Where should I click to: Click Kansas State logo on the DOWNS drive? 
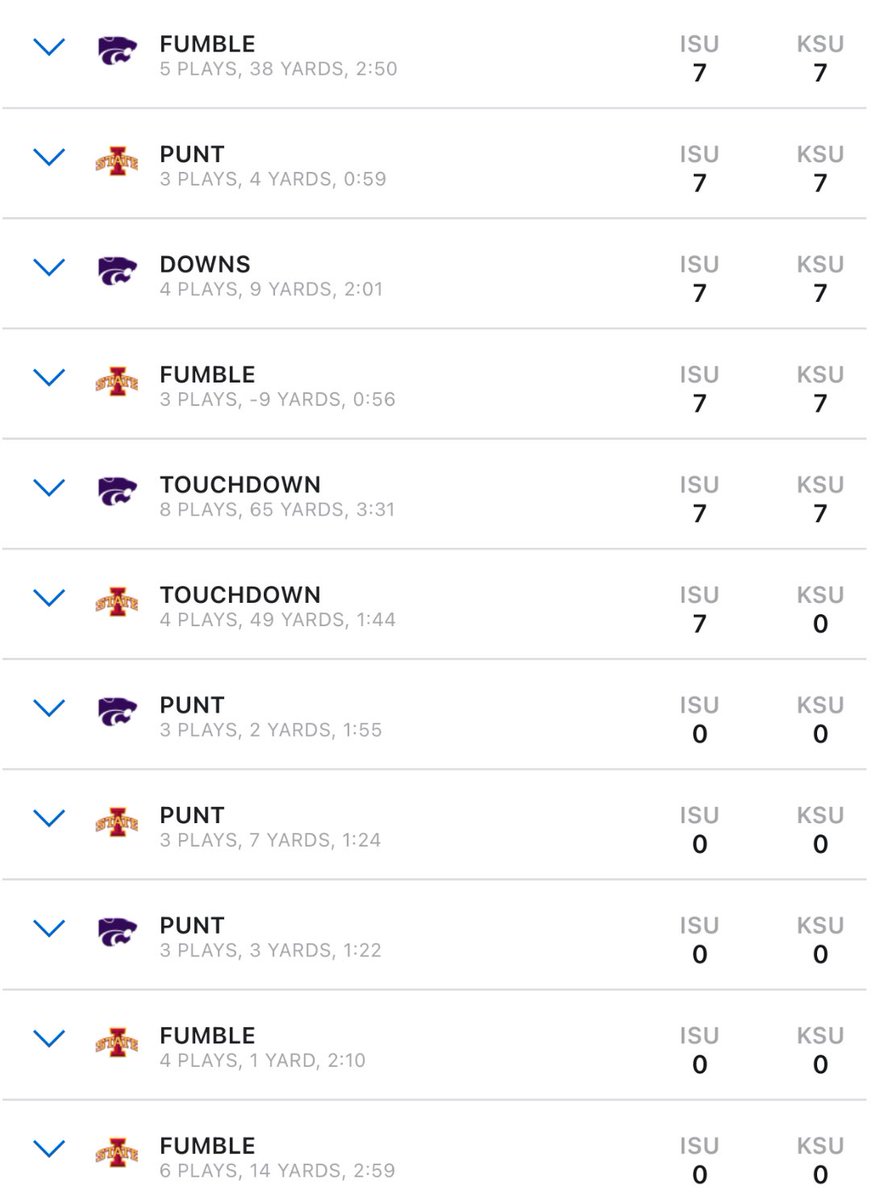(117, 270)
